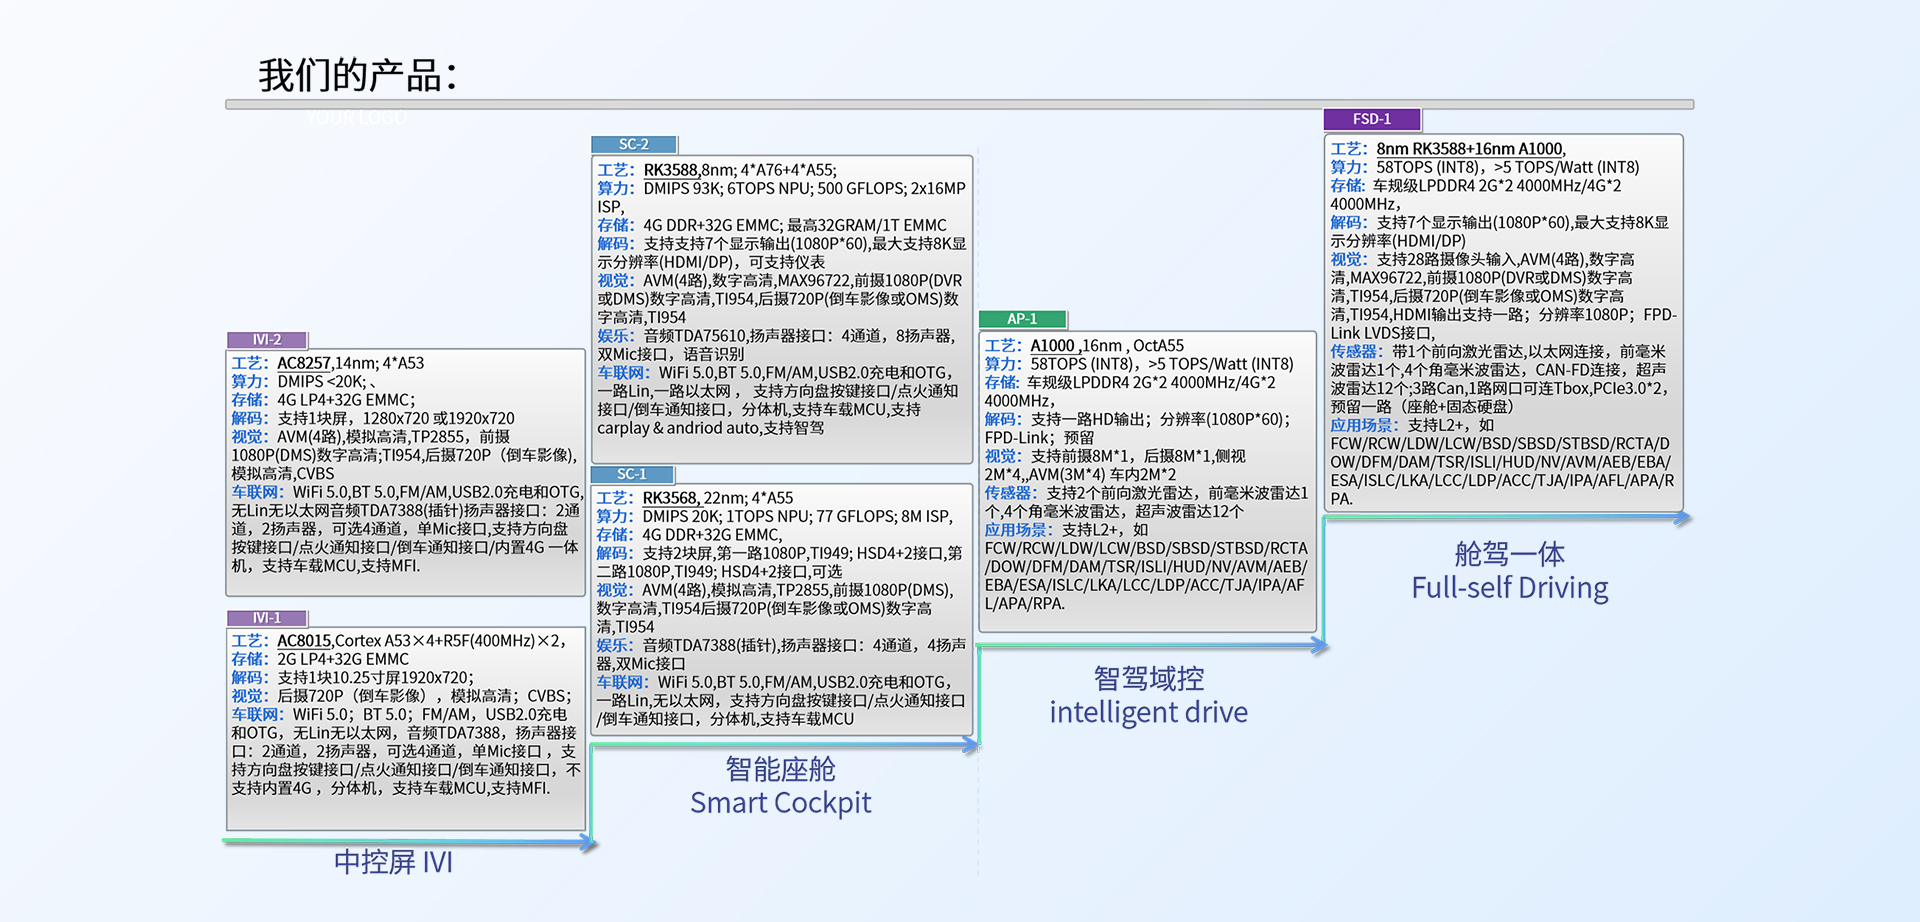Select 解码: label in FSD-1 box
Screen dimensions: 1920x922
pos(1349,223)
